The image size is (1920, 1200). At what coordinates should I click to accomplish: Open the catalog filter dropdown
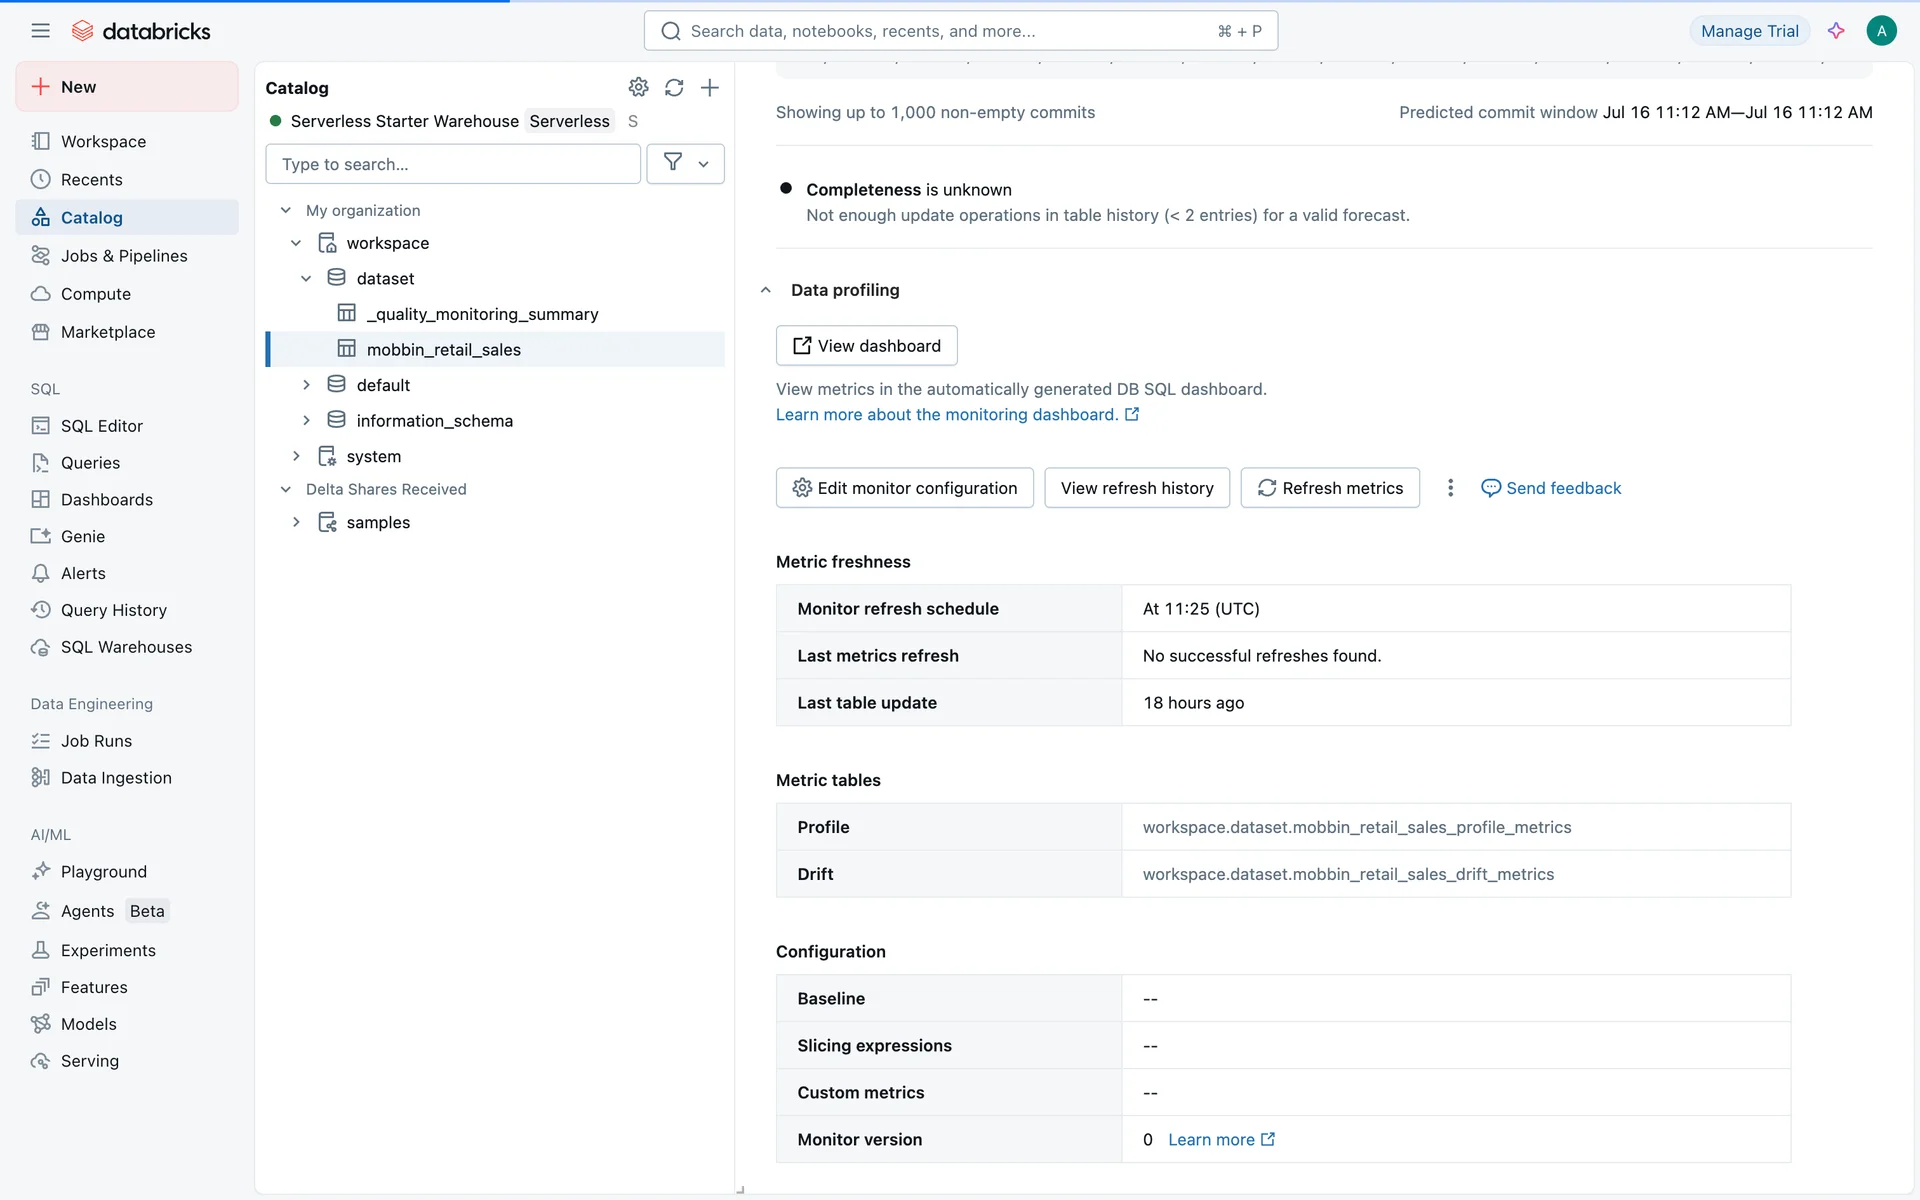point(685,164)
